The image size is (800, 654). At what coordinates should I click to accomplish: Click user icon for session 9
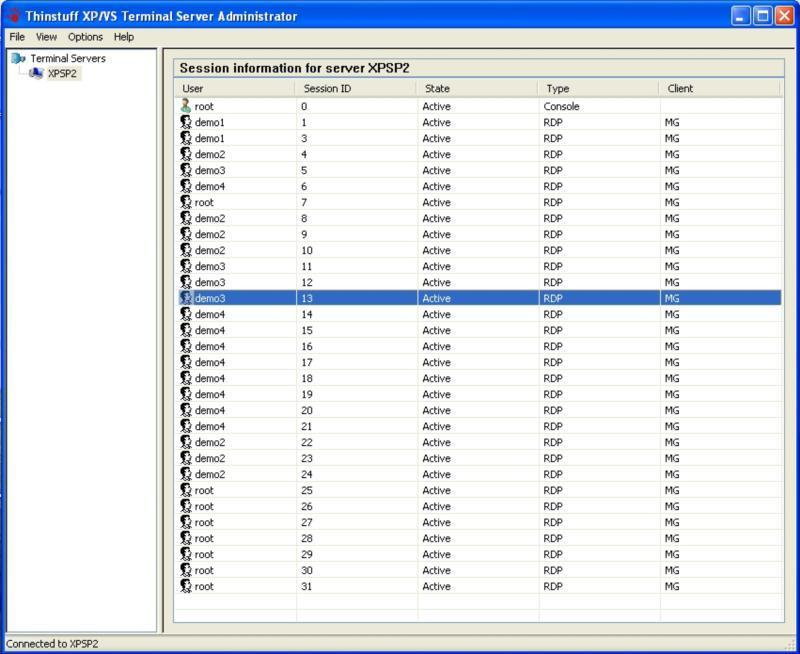[x=186, y=234]
